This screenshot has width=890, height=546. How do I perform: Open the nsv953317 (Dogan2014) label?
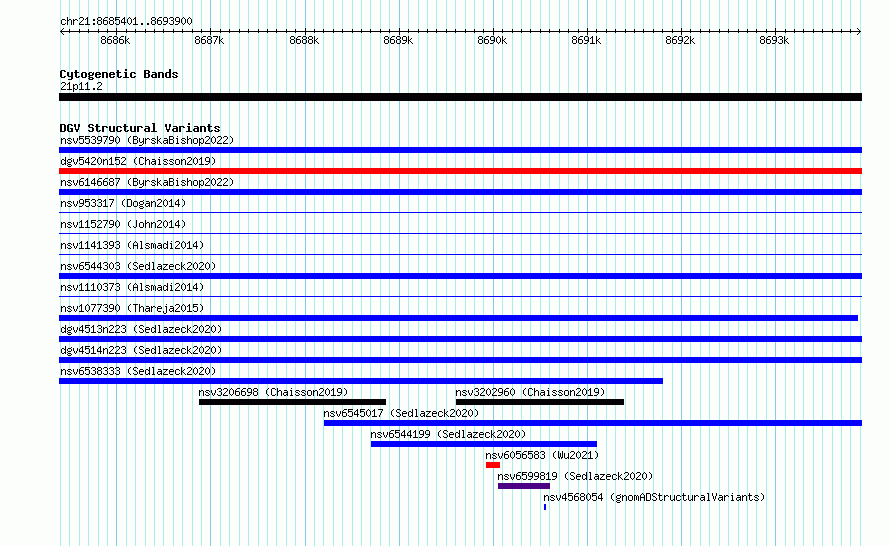(x=123, y=203)
